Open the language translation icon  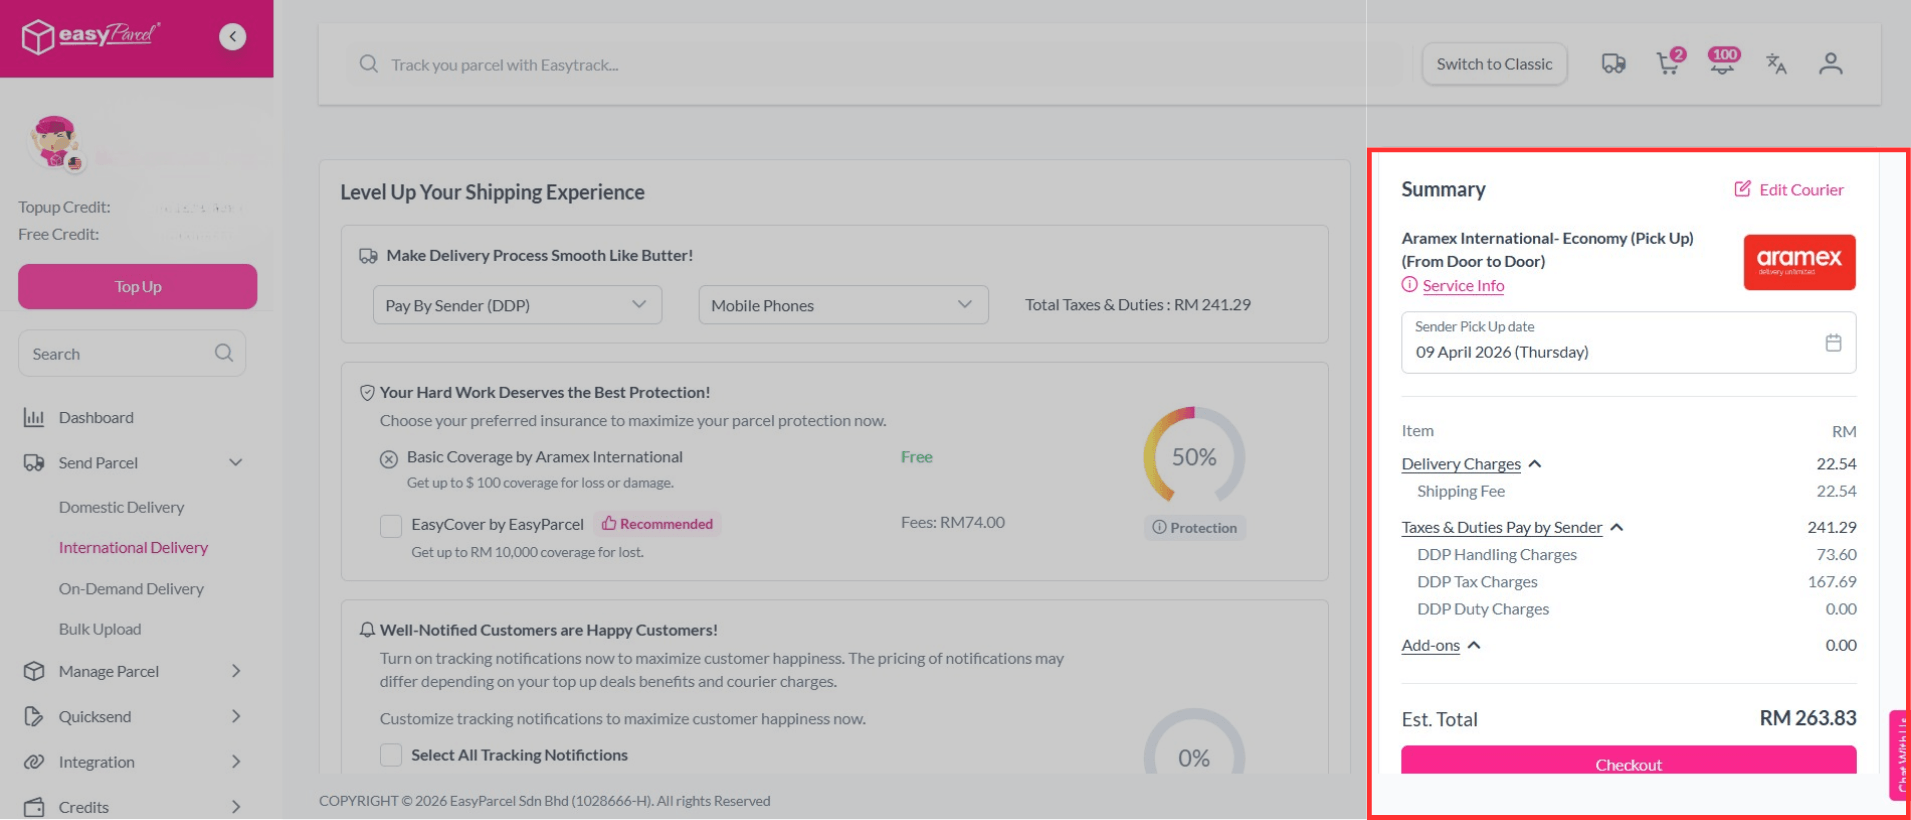pos(1776,64)
